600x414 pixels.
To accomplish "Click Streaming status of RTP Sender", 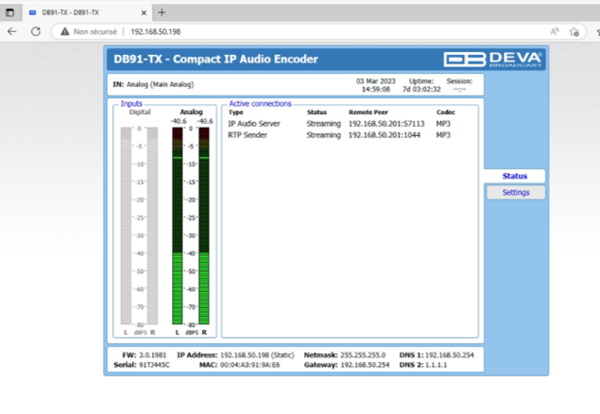I will 323,135.
